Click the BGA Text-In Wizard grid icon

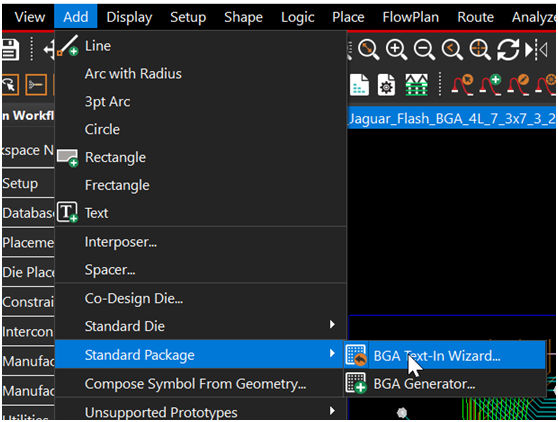click(x=356, y=355)
